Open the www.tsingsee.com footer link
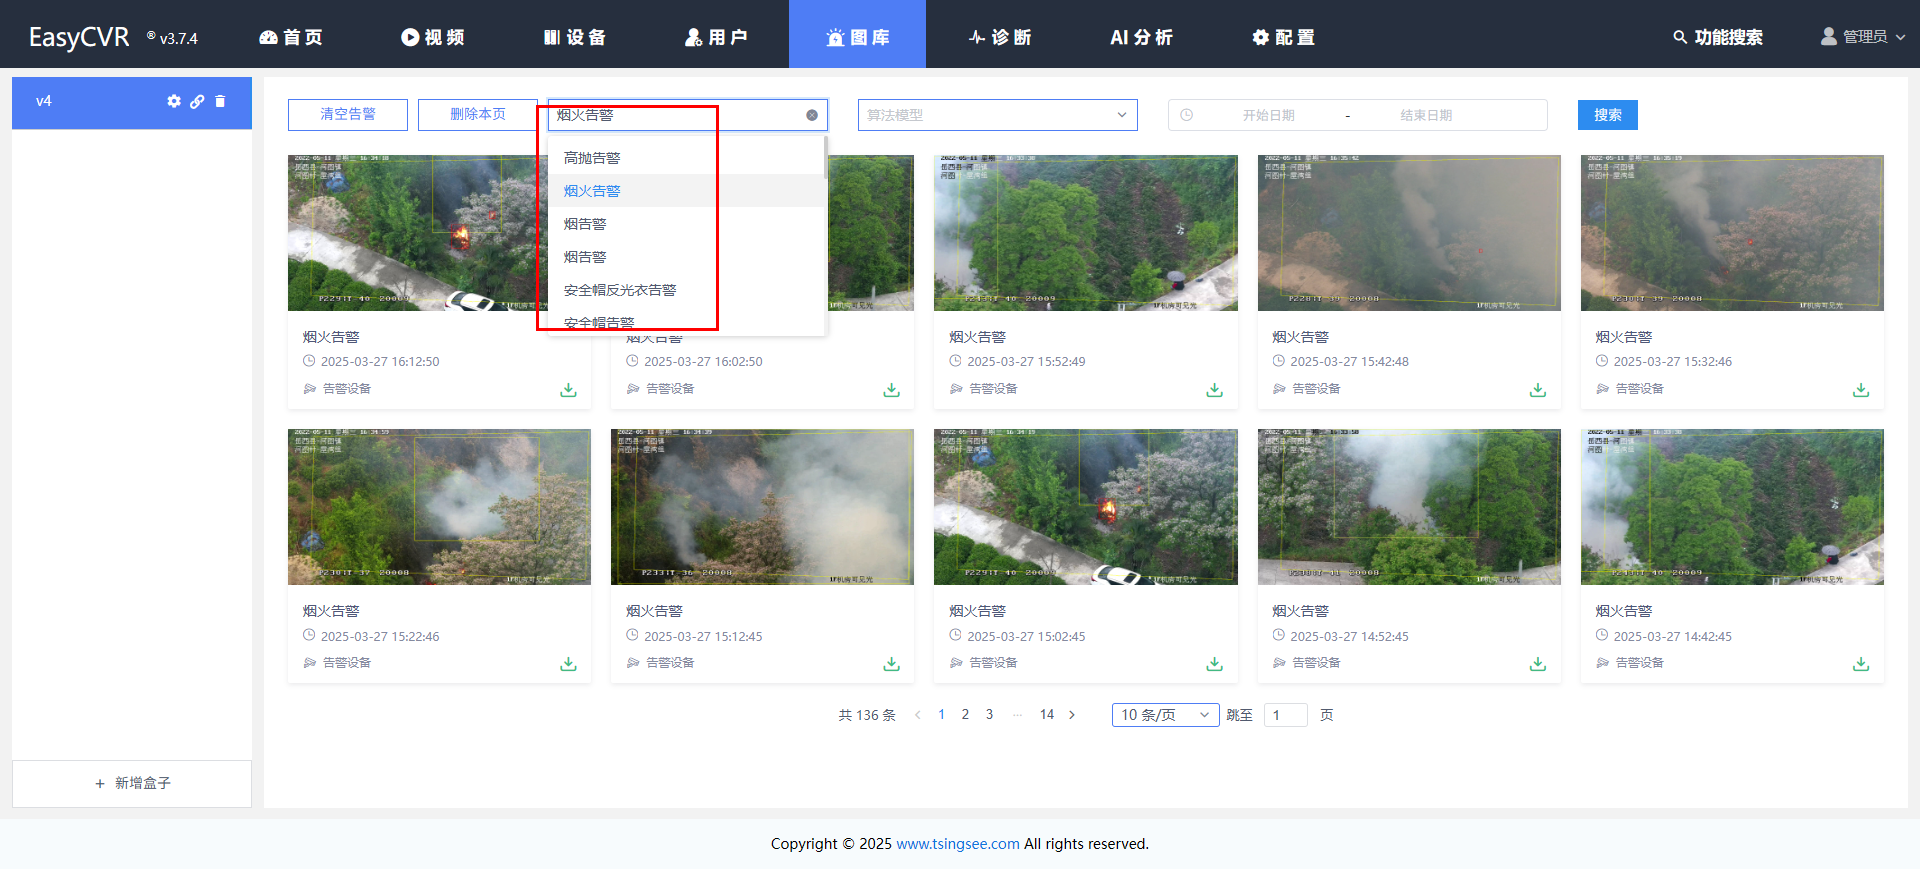This screenshot has height=869, width=1920. (957, 844)
